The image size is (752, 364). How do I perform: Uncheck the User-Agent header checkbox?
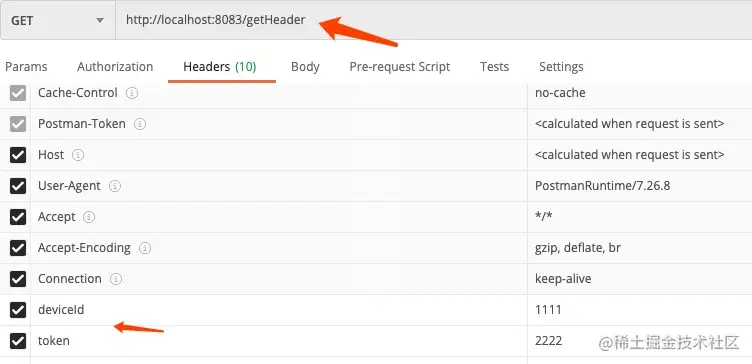[18, 186]
